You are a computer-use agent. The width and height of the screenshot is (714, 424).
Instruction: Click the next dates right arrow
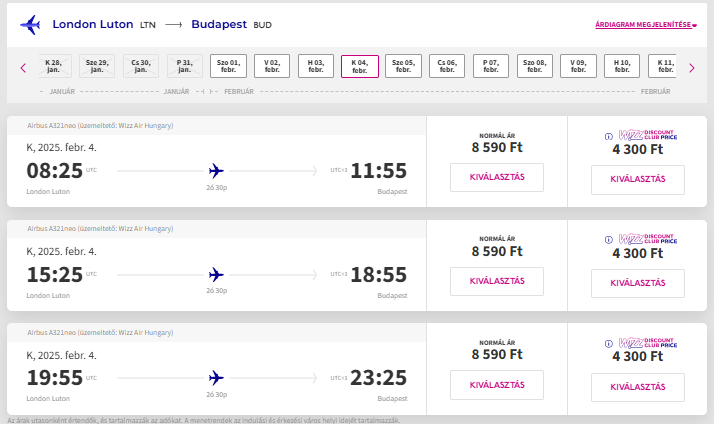pos(690,68)
